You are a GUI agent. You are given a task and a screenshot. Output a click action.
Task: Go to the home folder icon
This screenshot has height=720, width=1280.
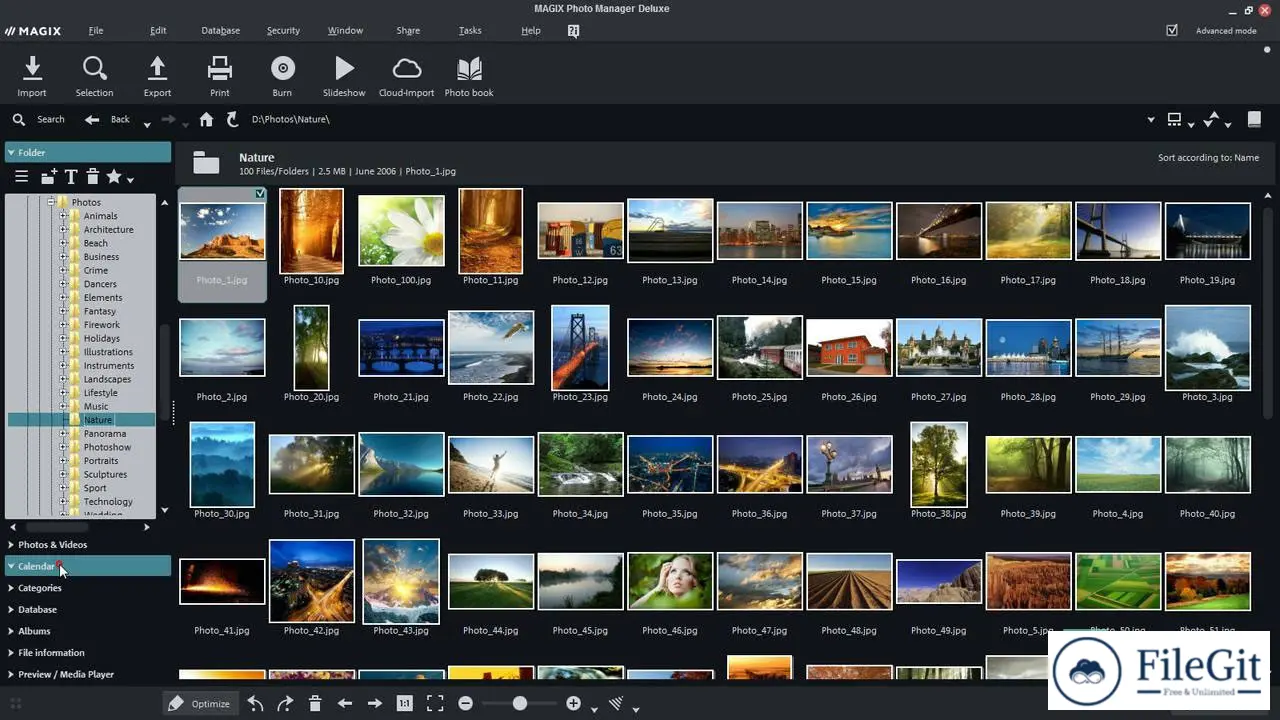(206, 119)
